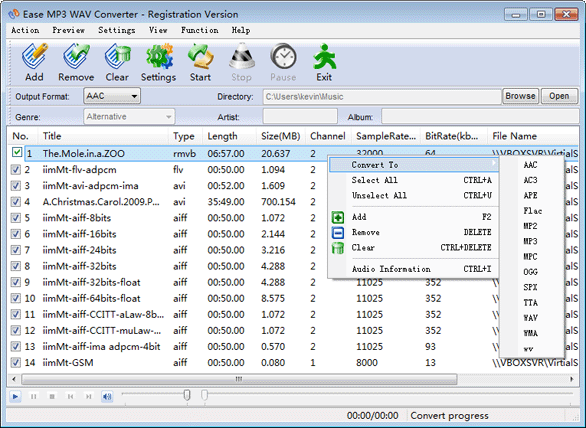
Task: Toggle checkbox for row 14 iimMt-GSM
Action: [x=16, y=363]
